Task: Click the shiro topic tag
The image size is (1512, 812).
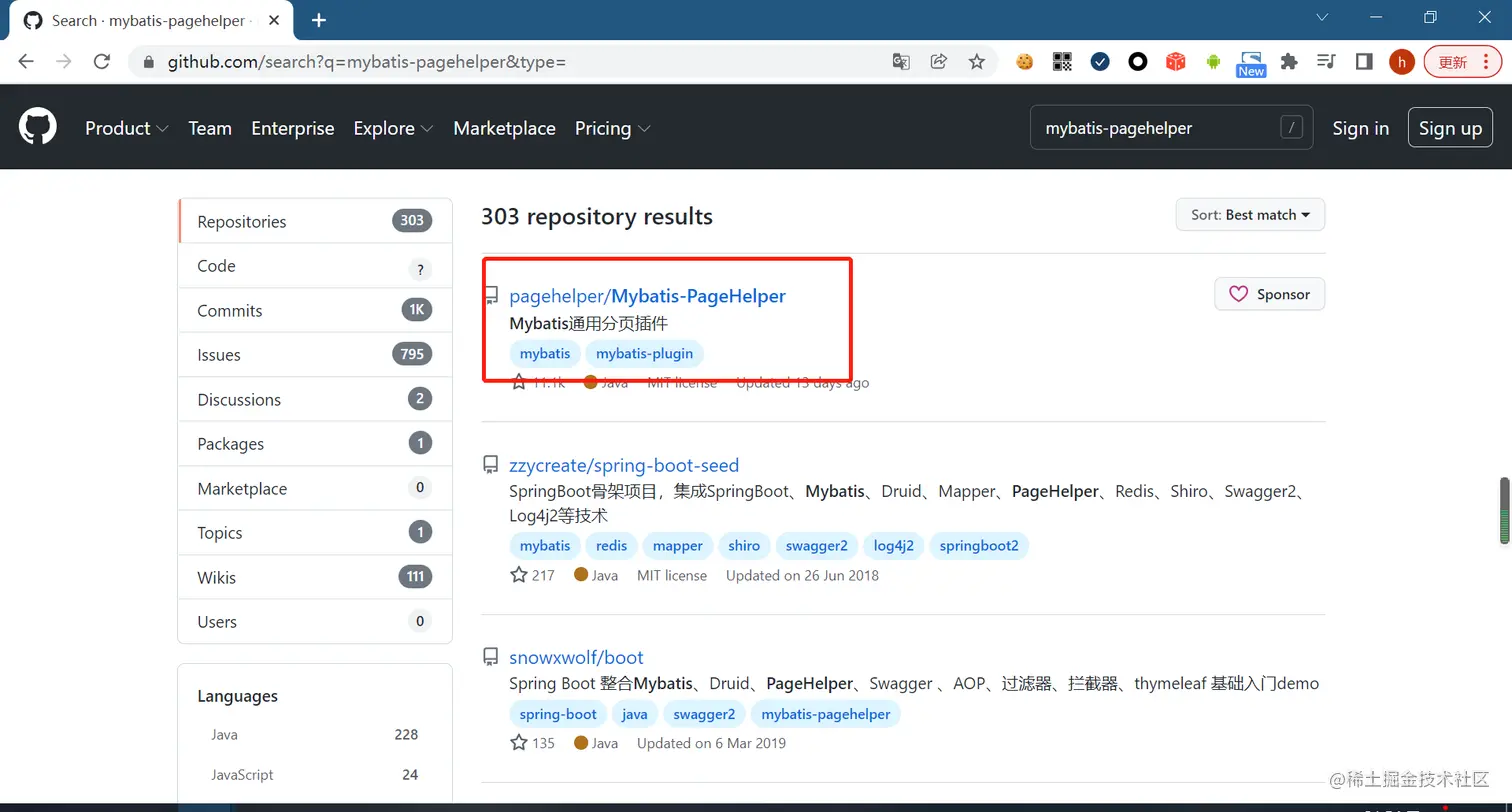Action: click(744, 546)
